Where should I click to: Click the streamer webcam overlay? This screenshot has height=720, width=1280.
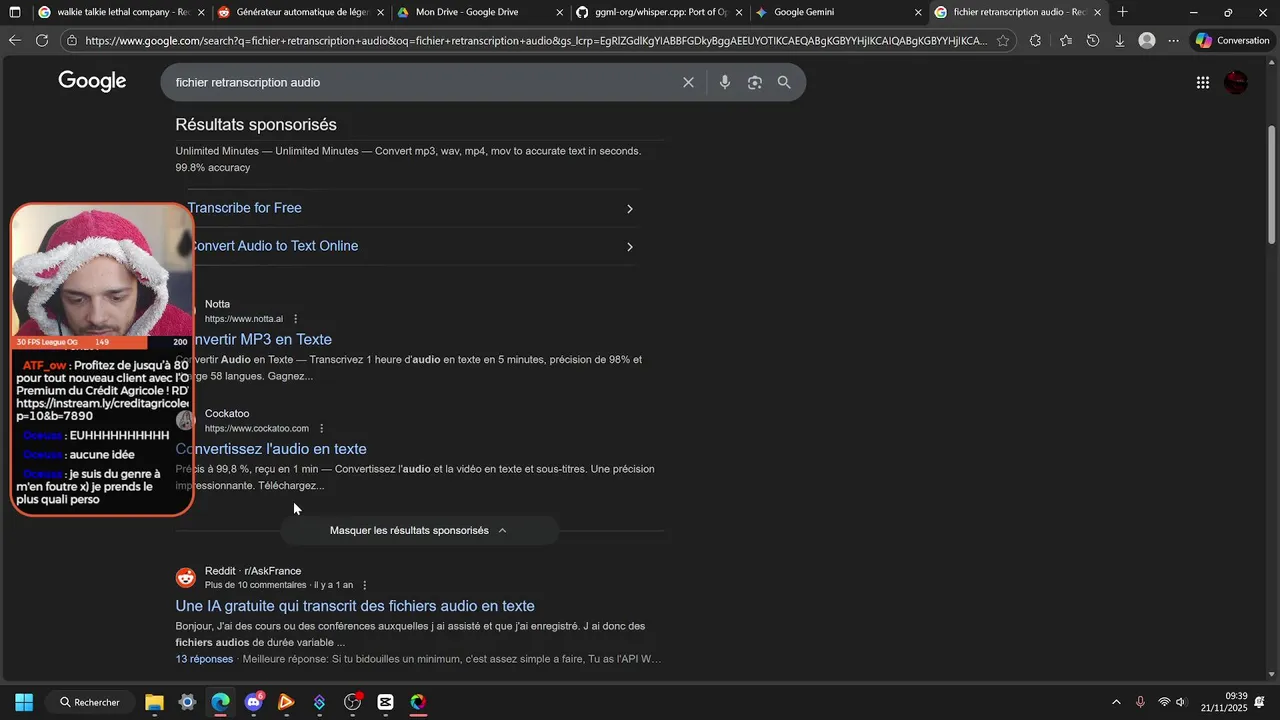pyautogui.click(x=101, y=270)
